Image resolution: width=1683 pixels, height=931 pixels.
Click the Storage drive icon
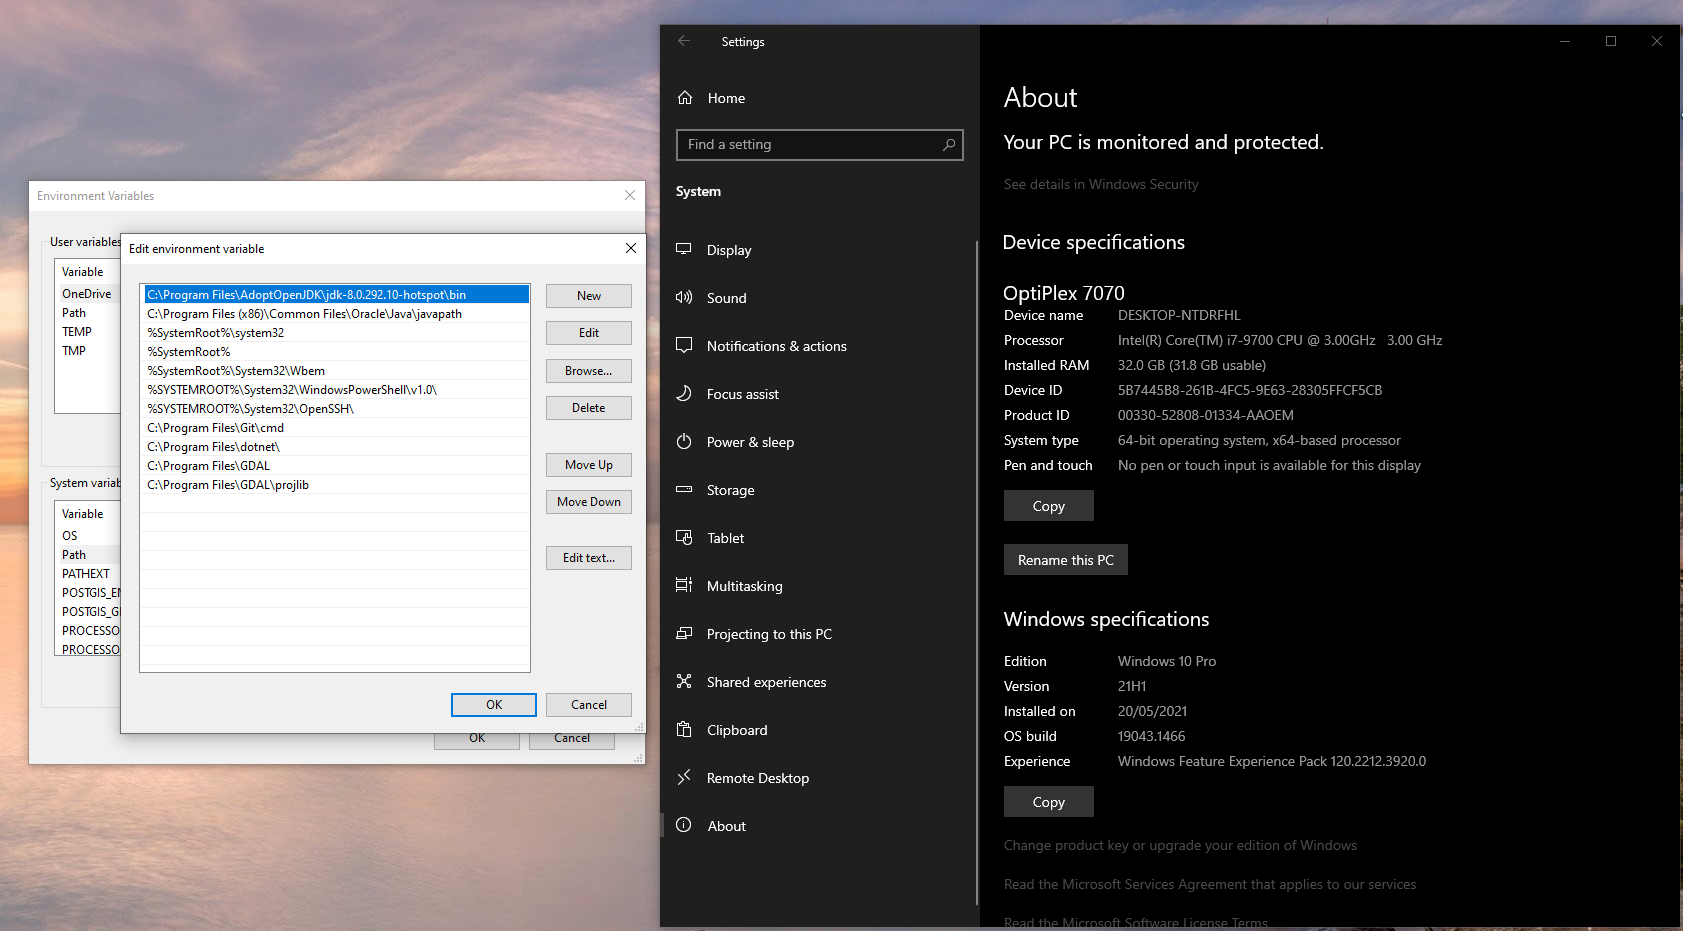(x=684, y=489)
